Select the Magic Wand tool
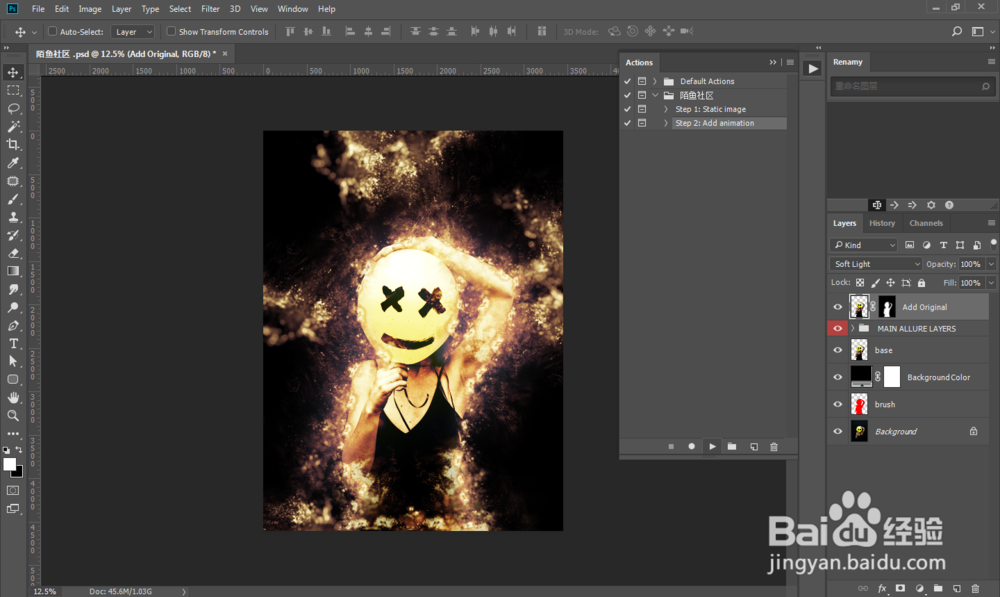Screen dimensions: 1000x597 tap(13, 126)
